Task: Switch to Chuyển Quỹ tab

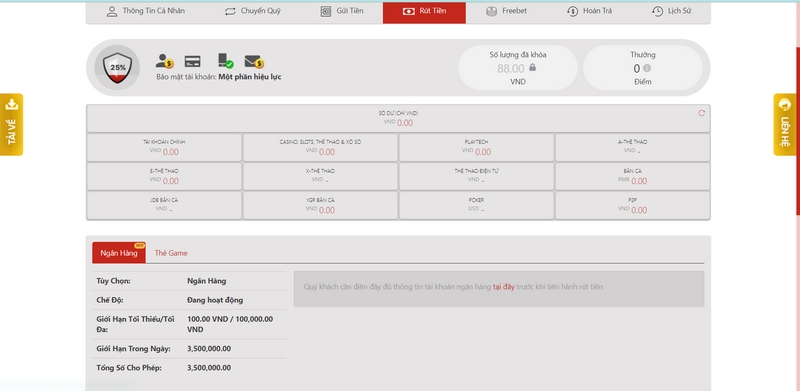Action: (x=253, y=11)
